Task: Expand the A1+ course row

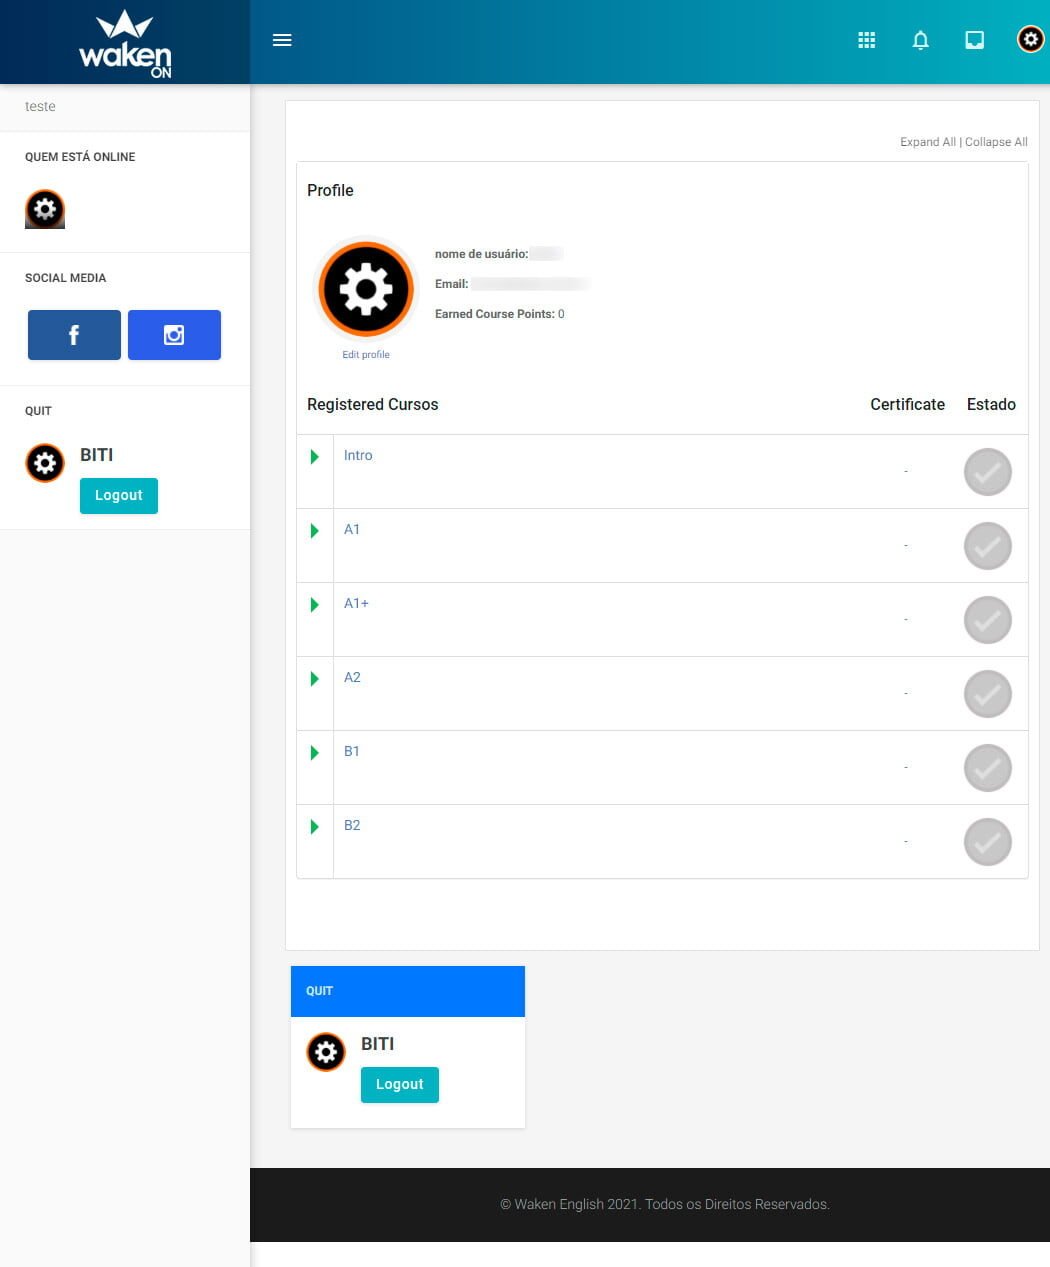Action: [x=315, y=605]
